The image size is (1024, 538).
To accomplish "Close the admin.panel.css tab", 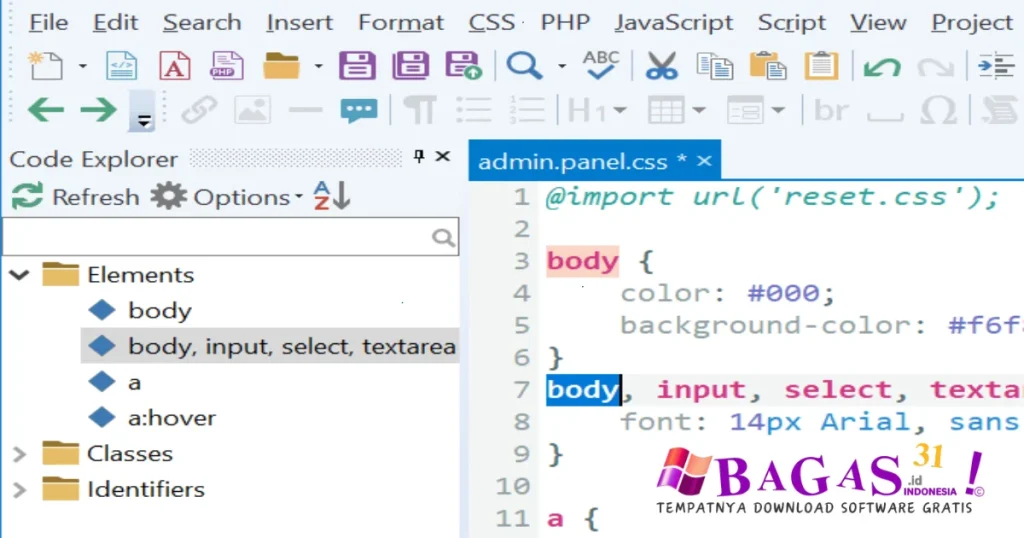I will pos(704,161).
